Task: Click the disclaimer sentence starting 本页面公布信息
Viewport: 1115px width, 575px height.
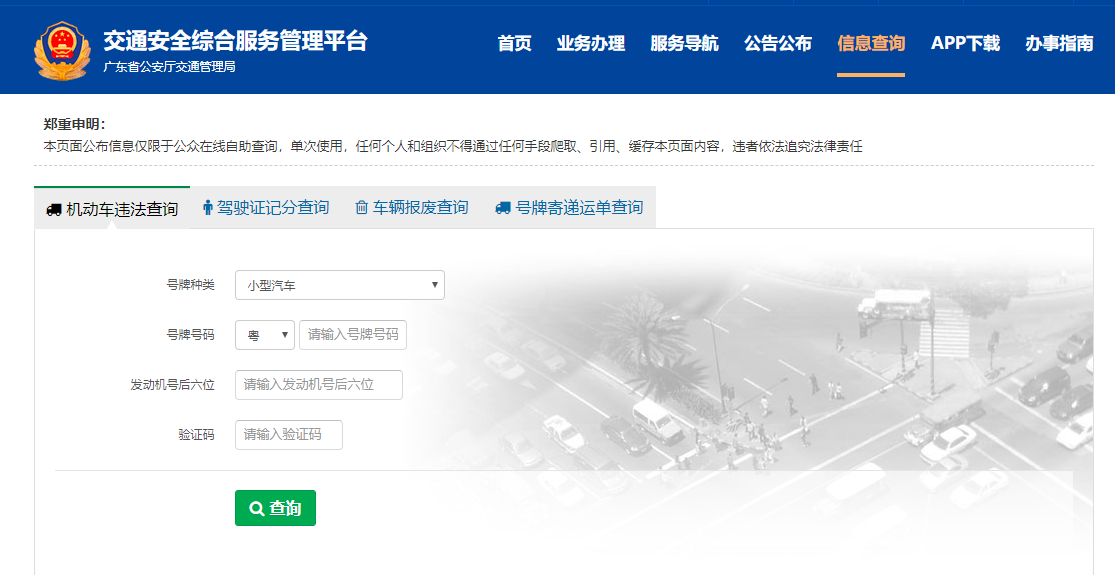Action: 453,146
